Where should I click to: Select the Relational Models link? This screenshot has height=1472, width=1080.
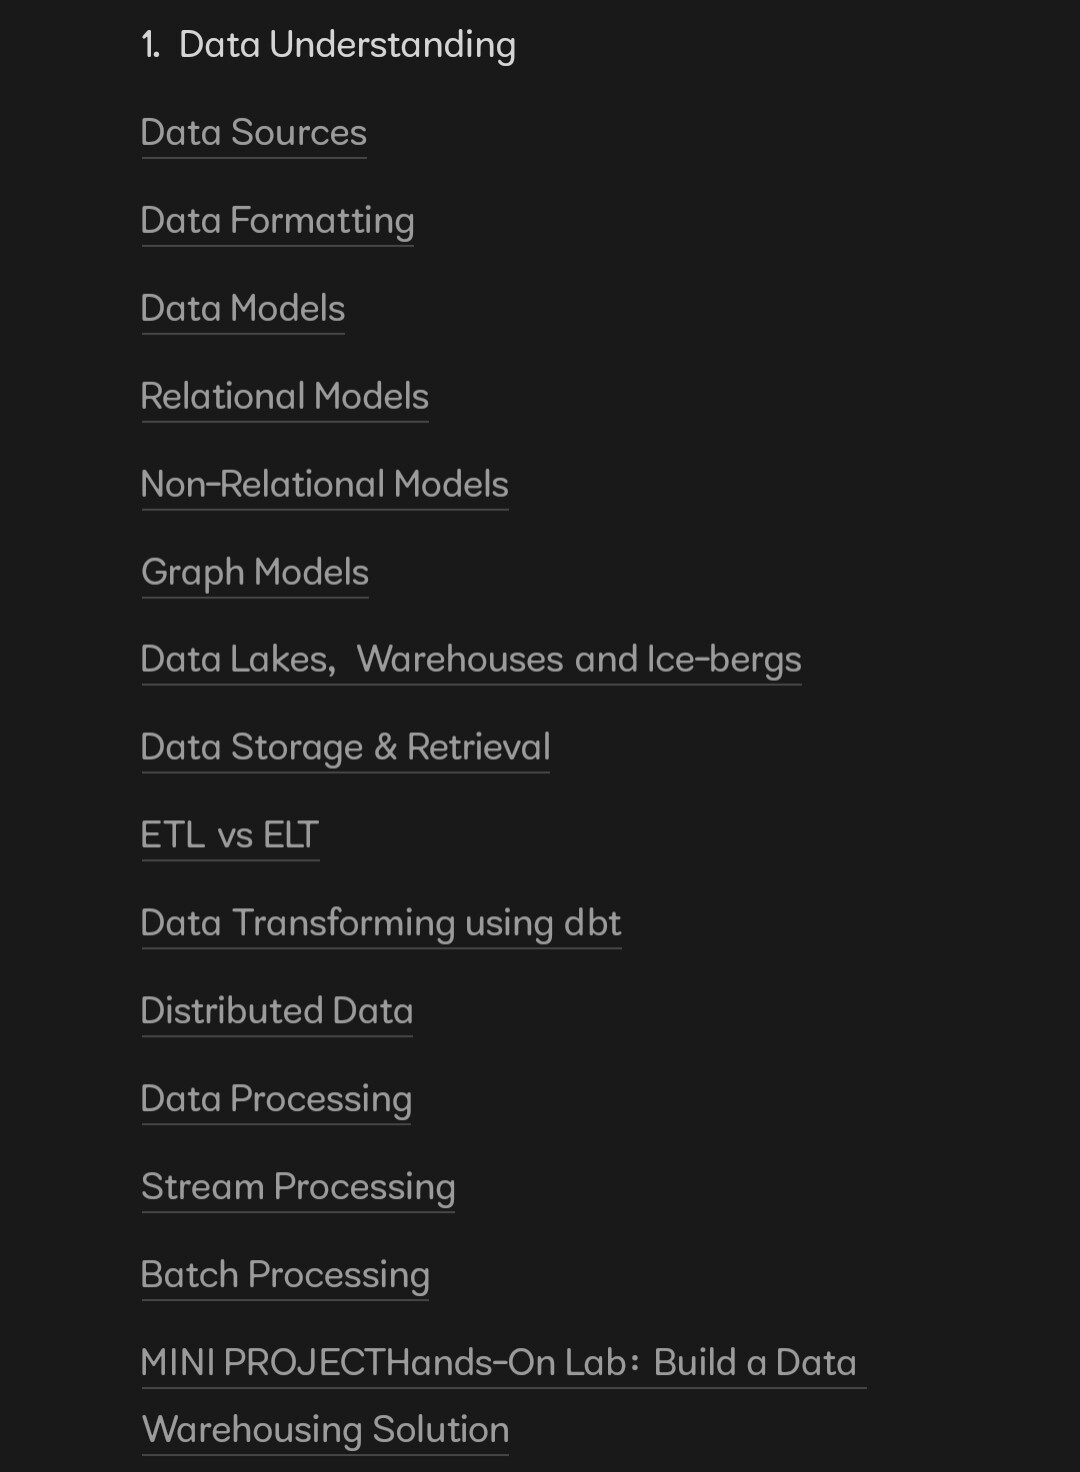285,397
